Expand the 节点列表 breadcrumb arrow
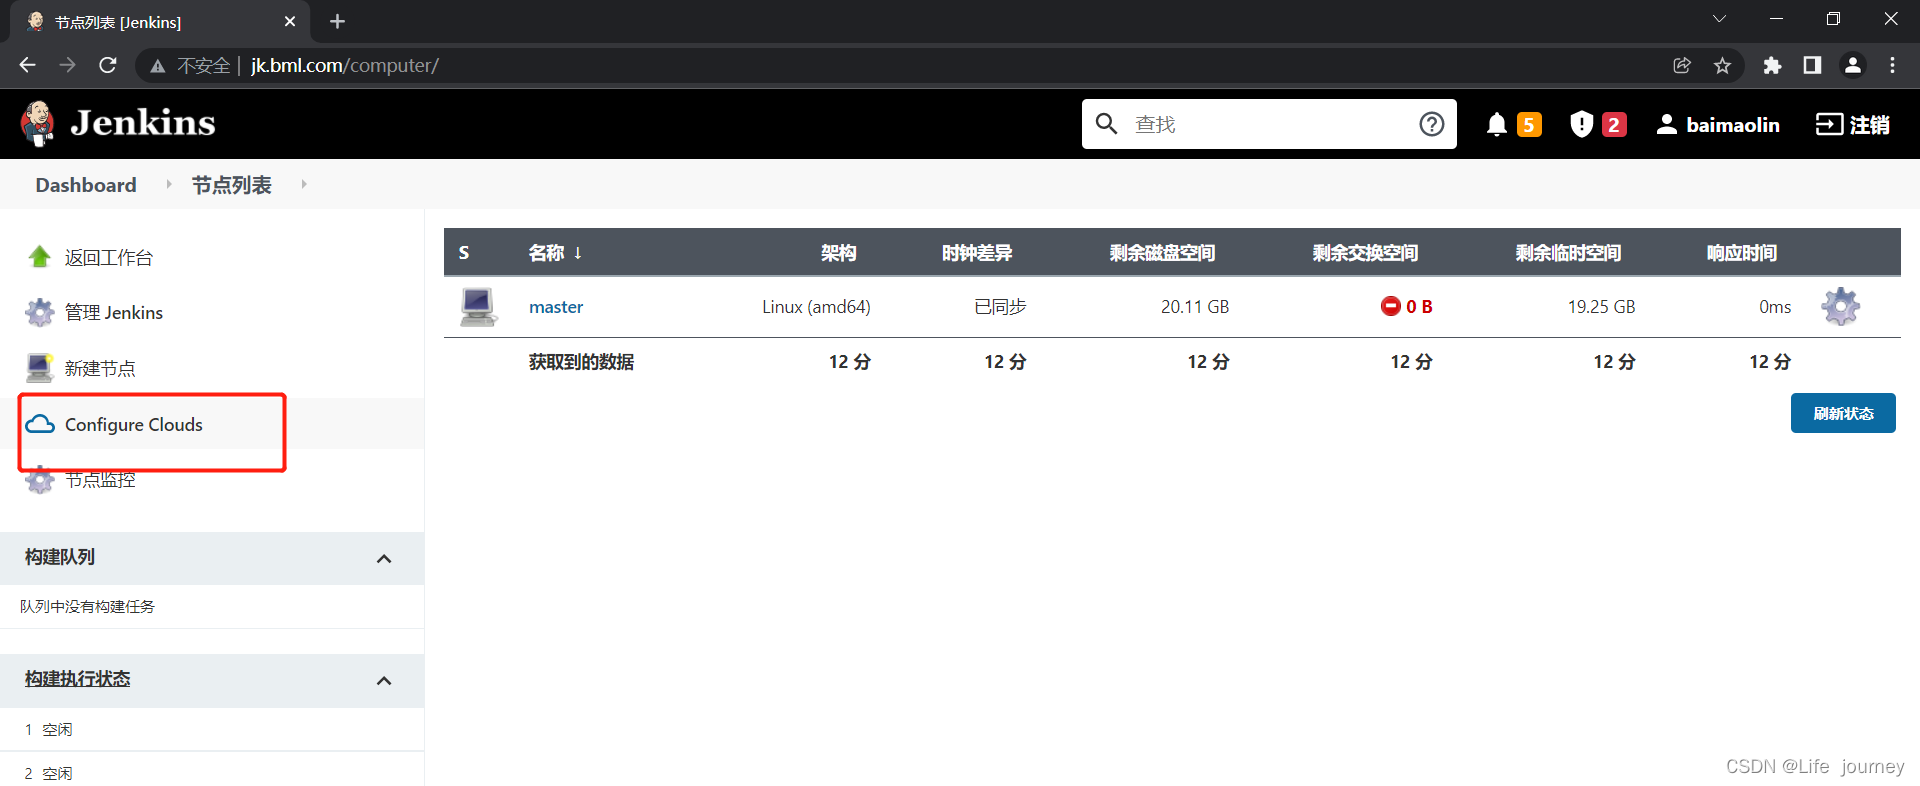 point(304,184)
